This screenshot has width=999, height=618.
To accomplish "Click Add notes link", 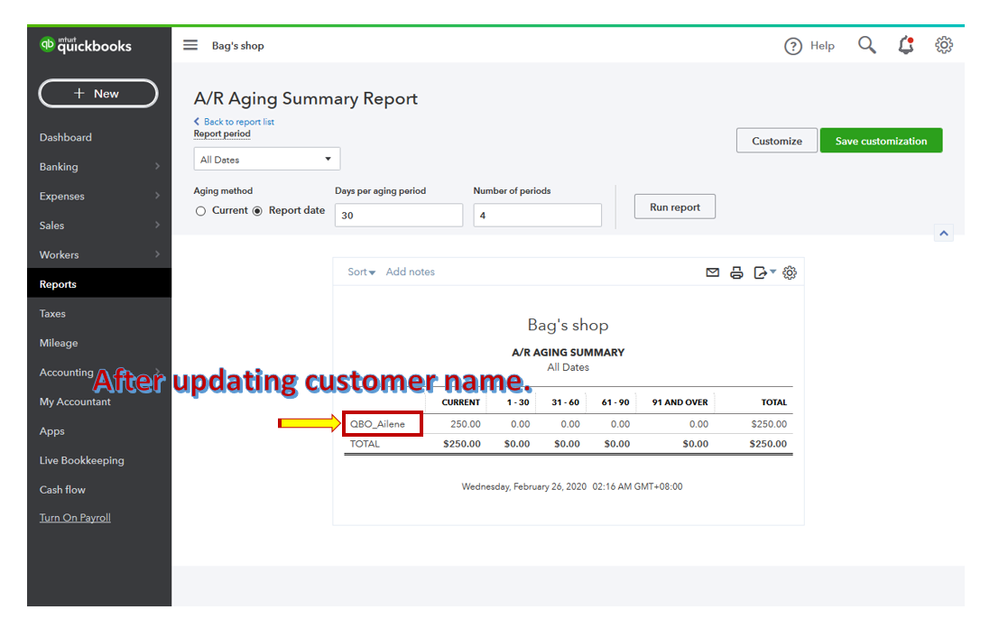I will point(410,272).
